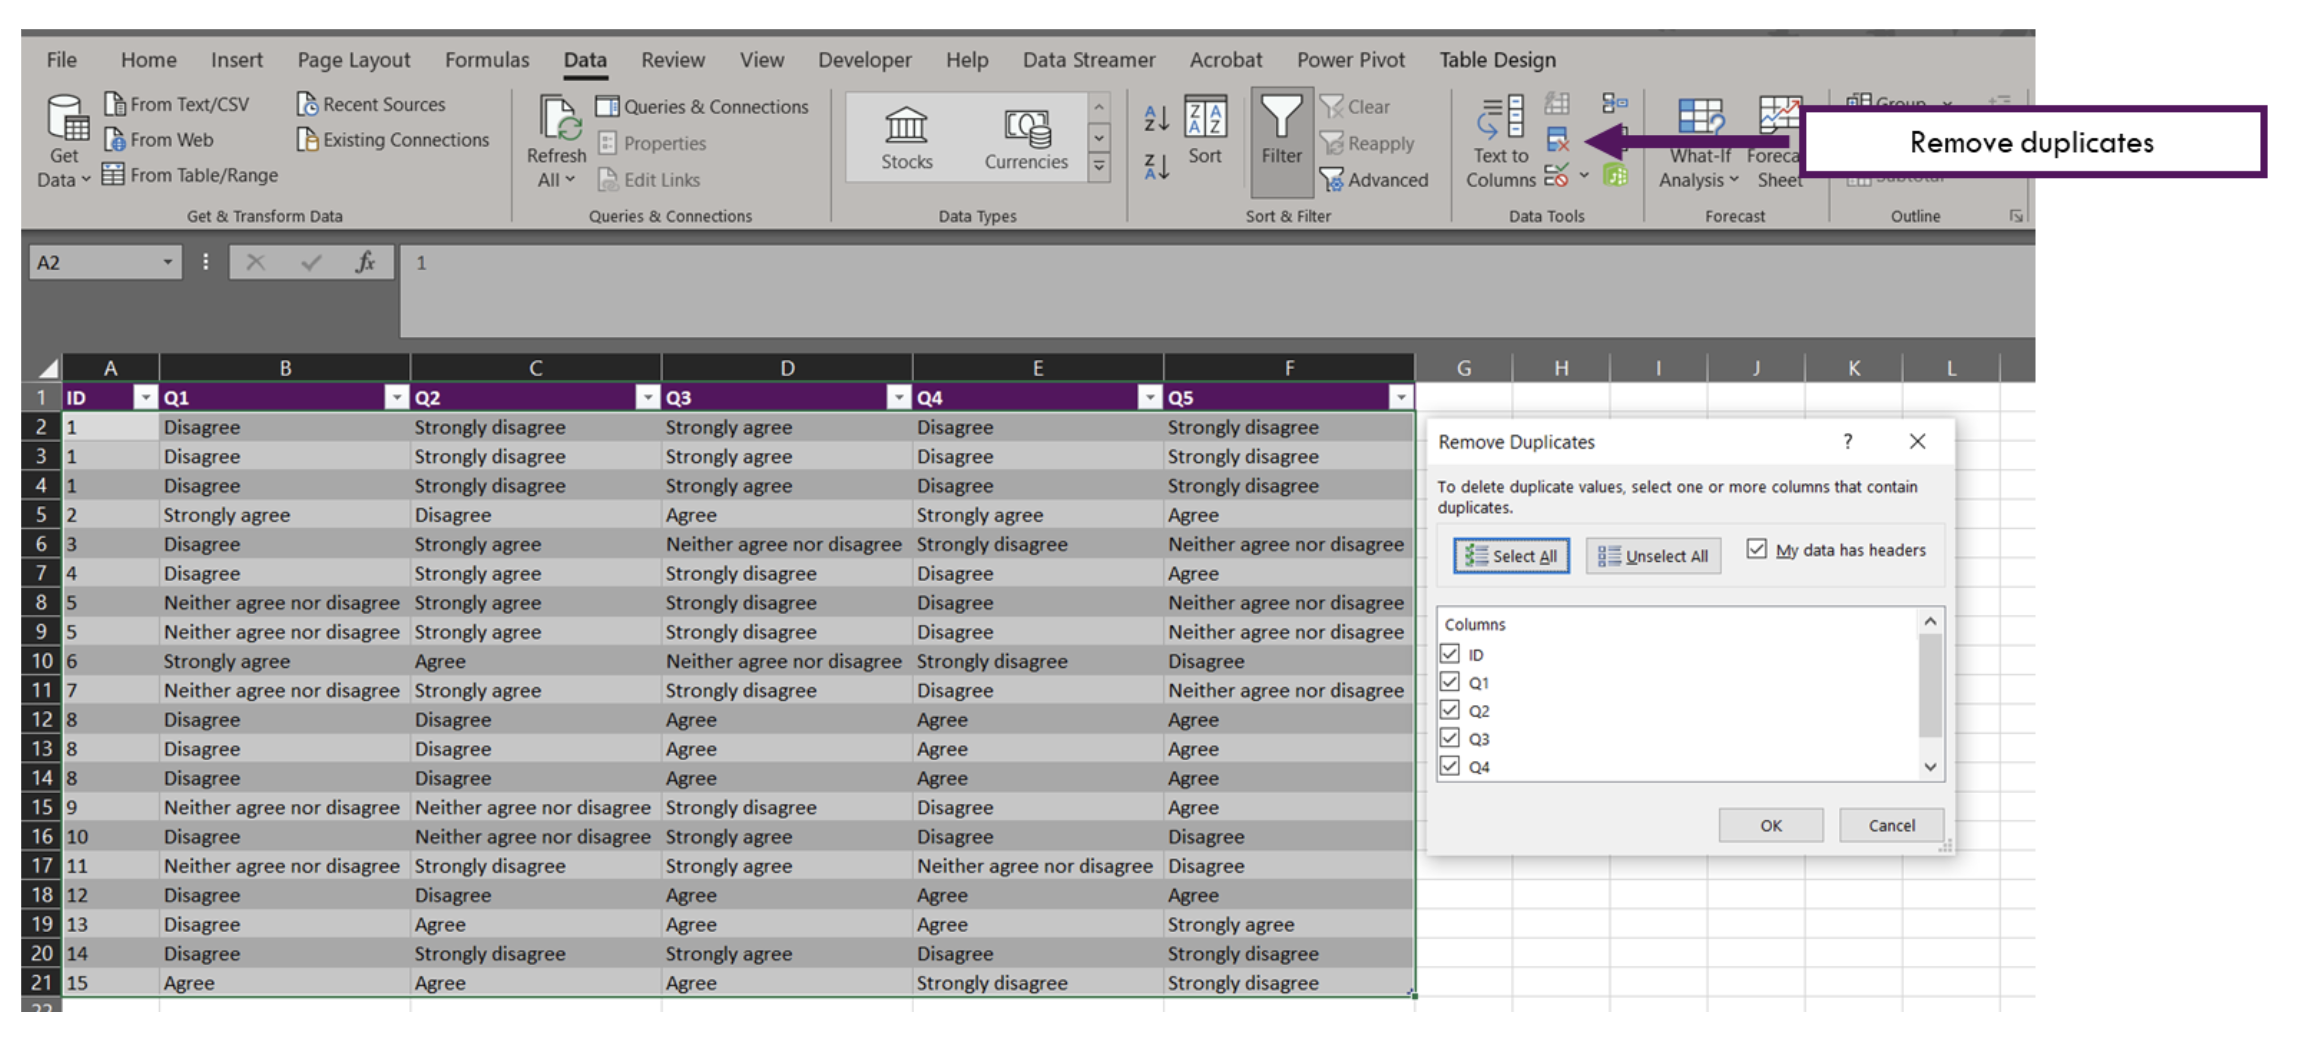
Task: Click the Sort A to Z icon
Action: (1155, 117)
